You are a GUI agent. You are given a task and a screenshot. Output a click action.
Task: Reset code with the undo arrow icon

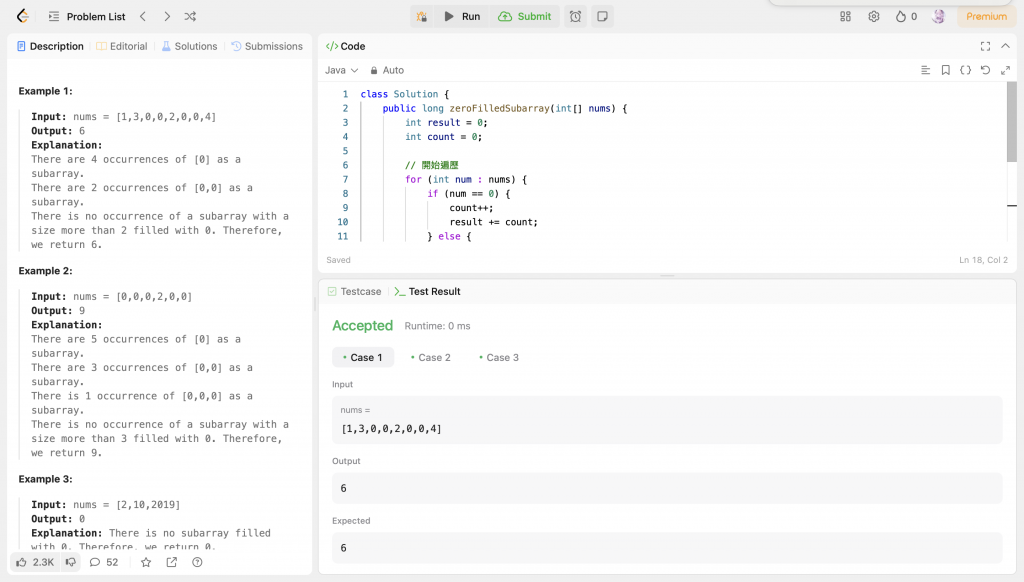pyautogui.click(x=985, y=70)
